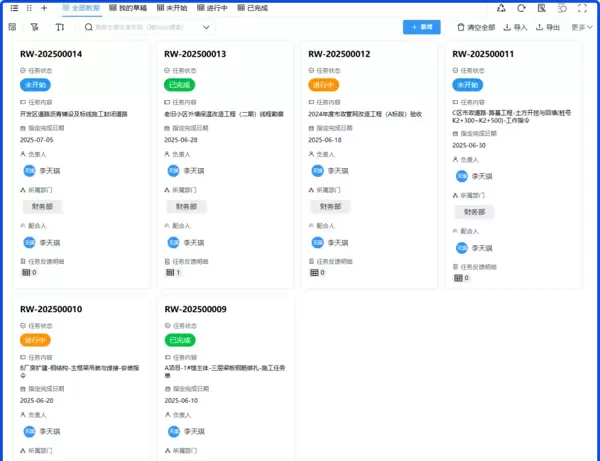The height and width of the screenshot is (461, 600).
Task: Open the search field dropdown arrow
Action: (89, 28)
